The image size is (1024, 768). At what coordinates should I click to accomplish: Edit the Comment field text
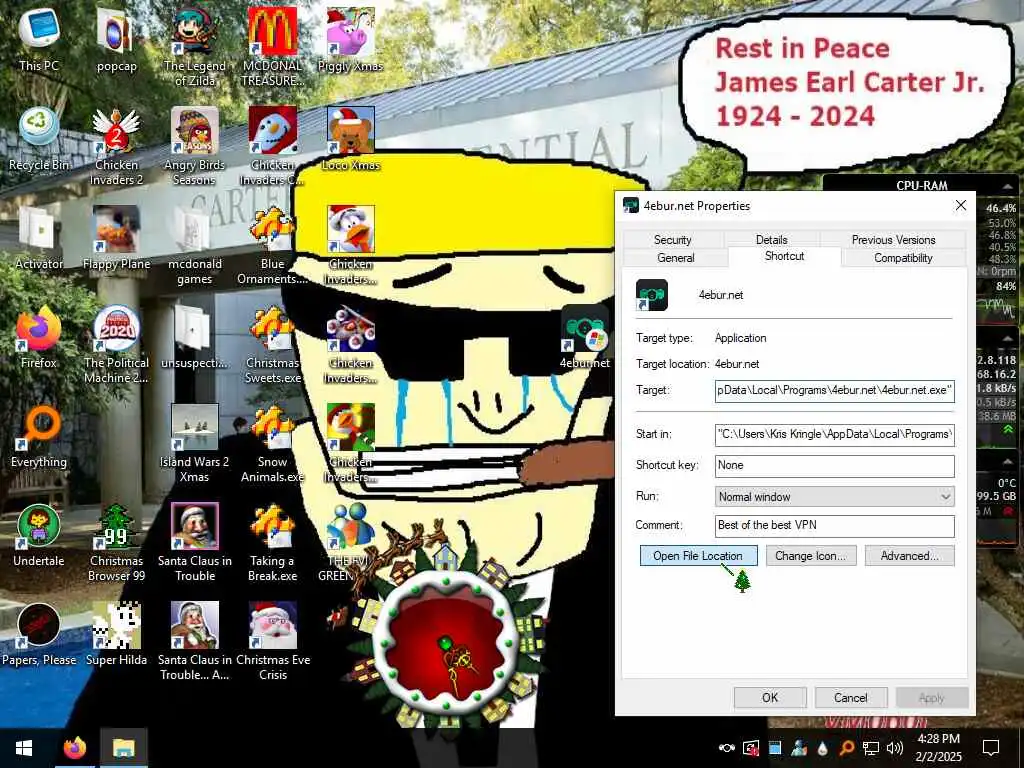pos(834,526)
